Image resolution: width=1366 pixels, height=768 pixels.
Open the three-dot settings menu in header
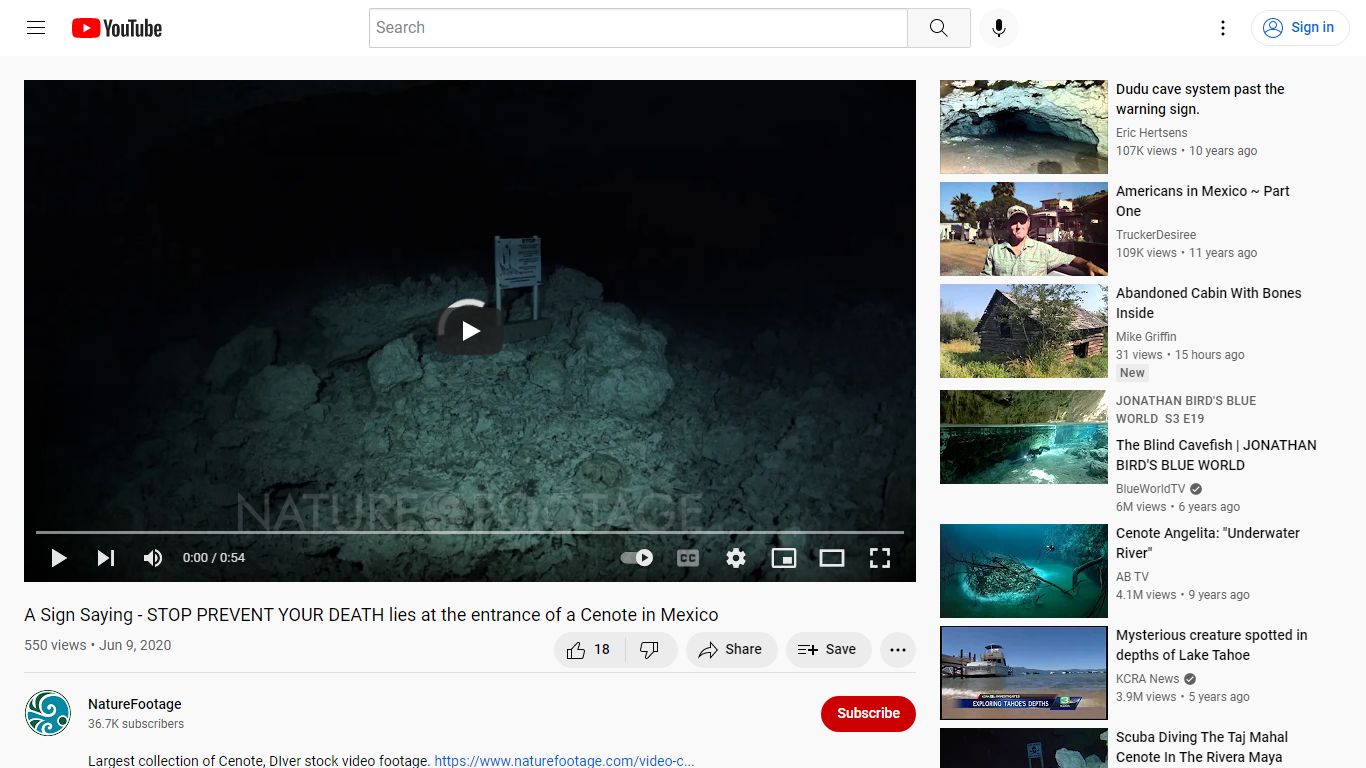pyautogui.click(x=1222, y=28)
